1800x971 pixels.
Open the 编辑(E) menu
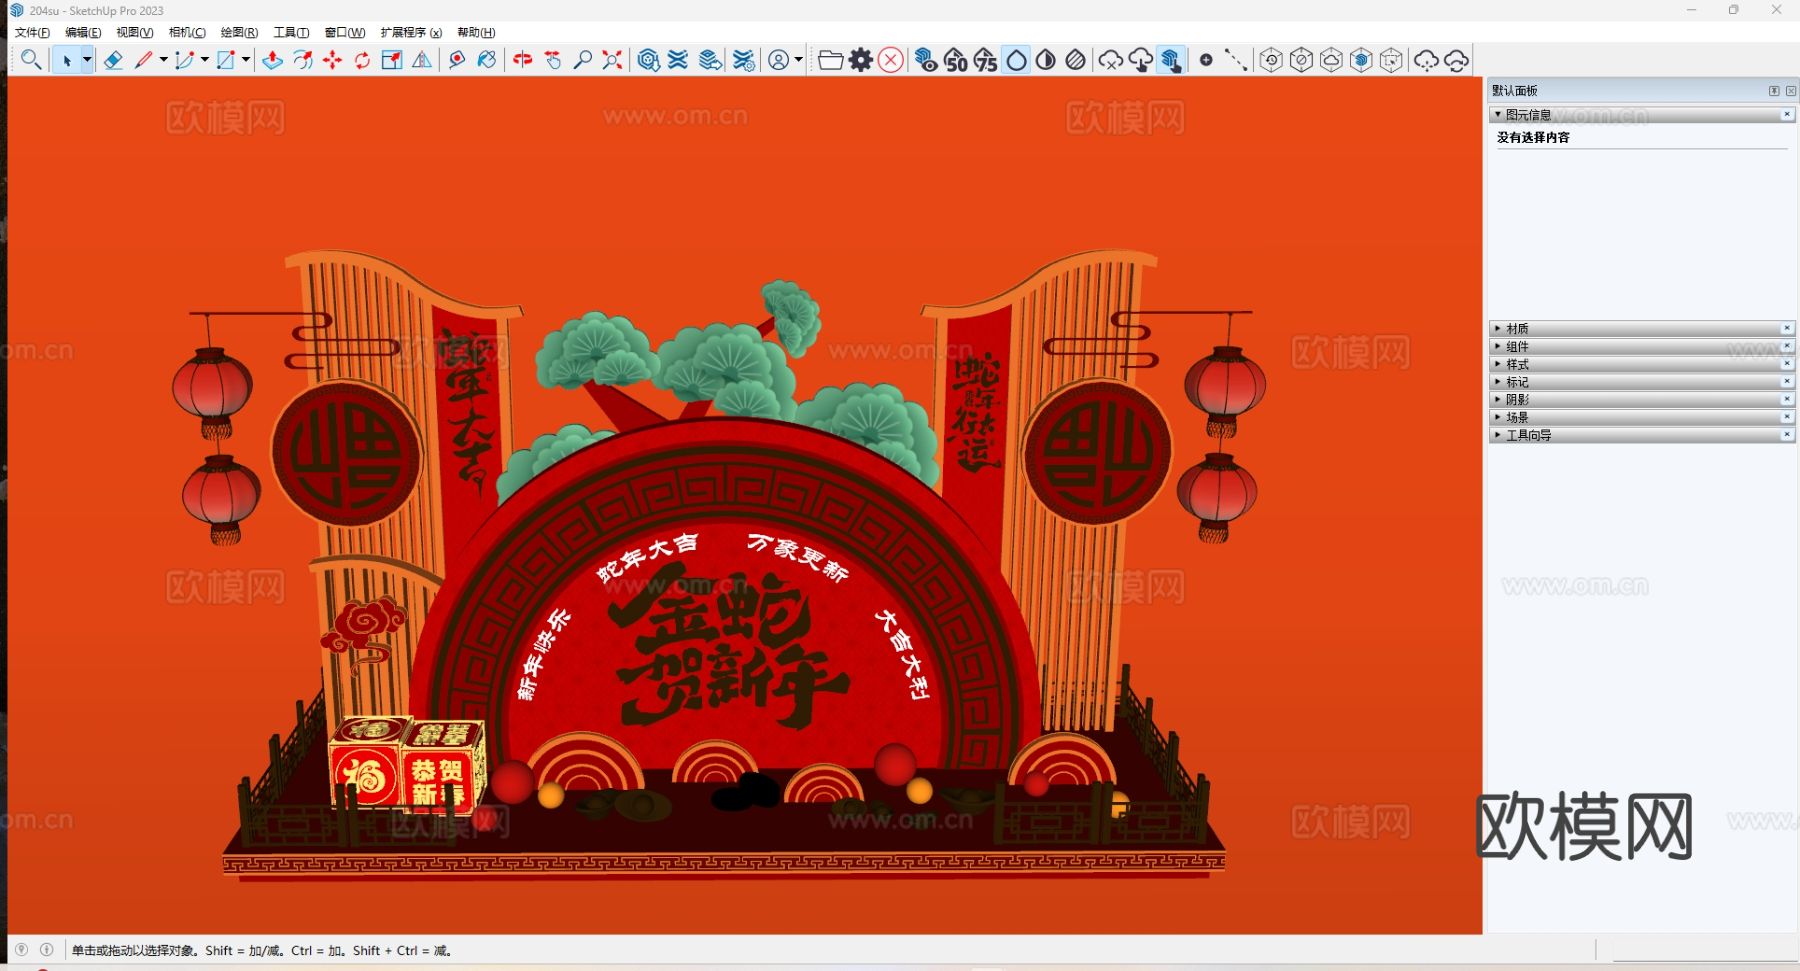(x=83, y=32)
